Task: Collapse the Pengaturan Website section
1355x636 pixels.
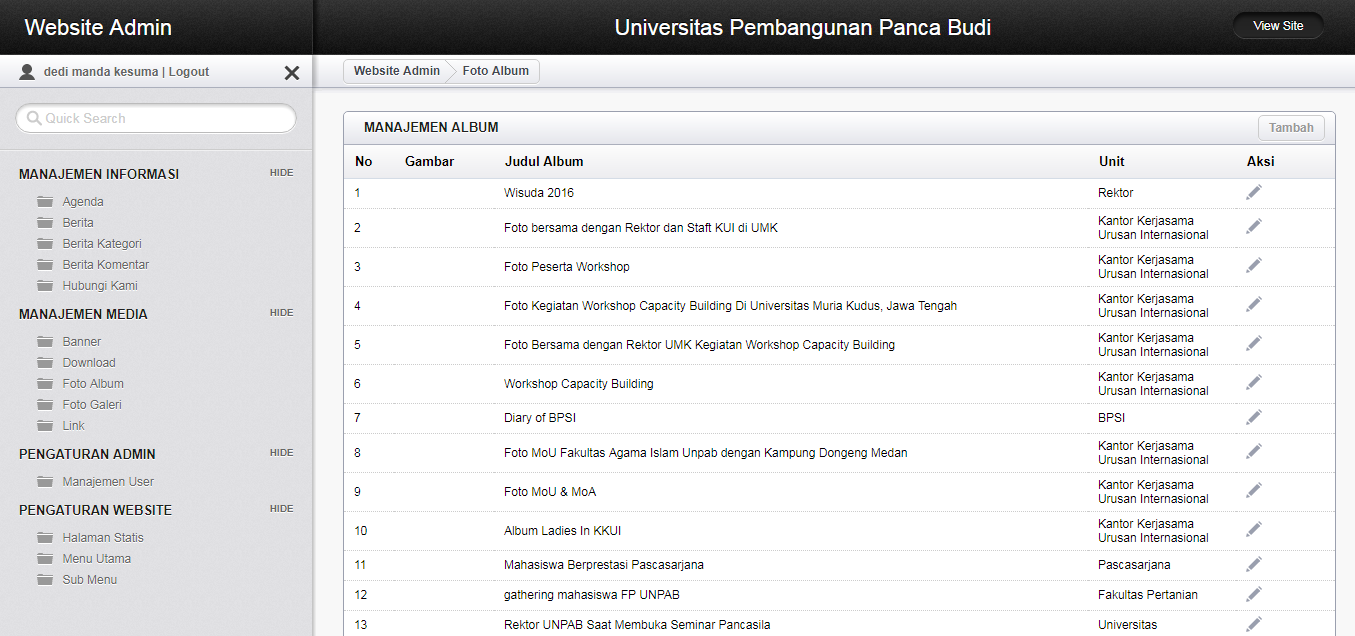Action: tap(281, 509)
